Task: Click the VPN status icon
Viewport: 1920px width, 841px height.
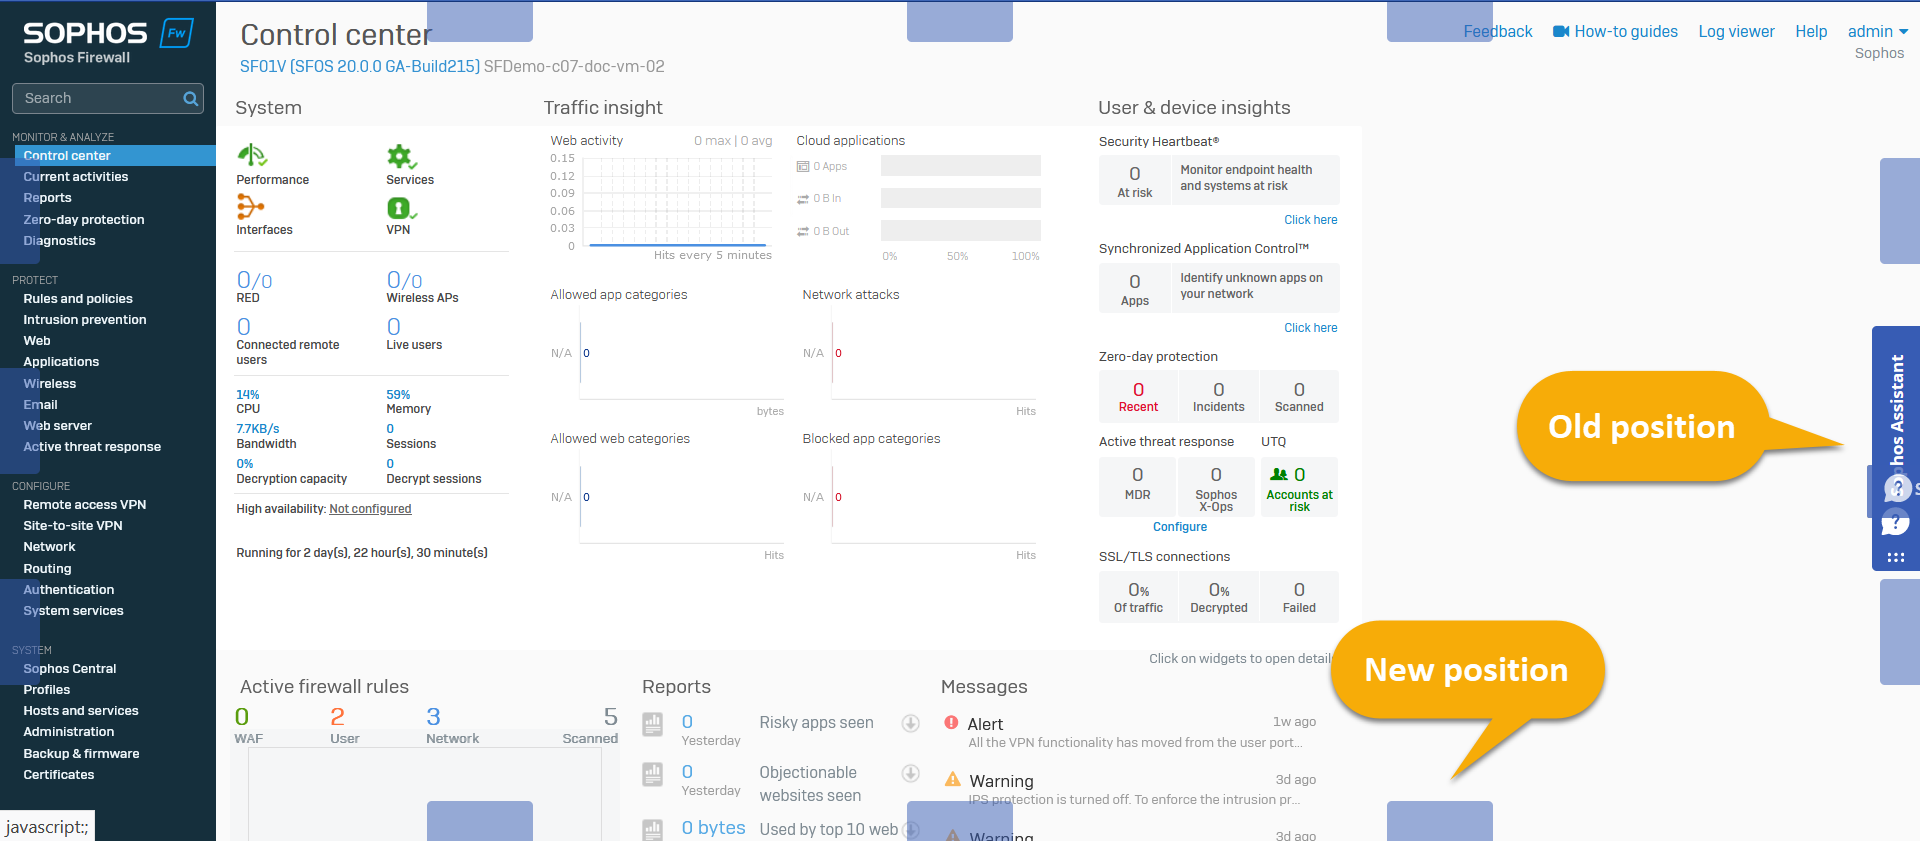Action: pyautogui.click(x=400, y=208)
